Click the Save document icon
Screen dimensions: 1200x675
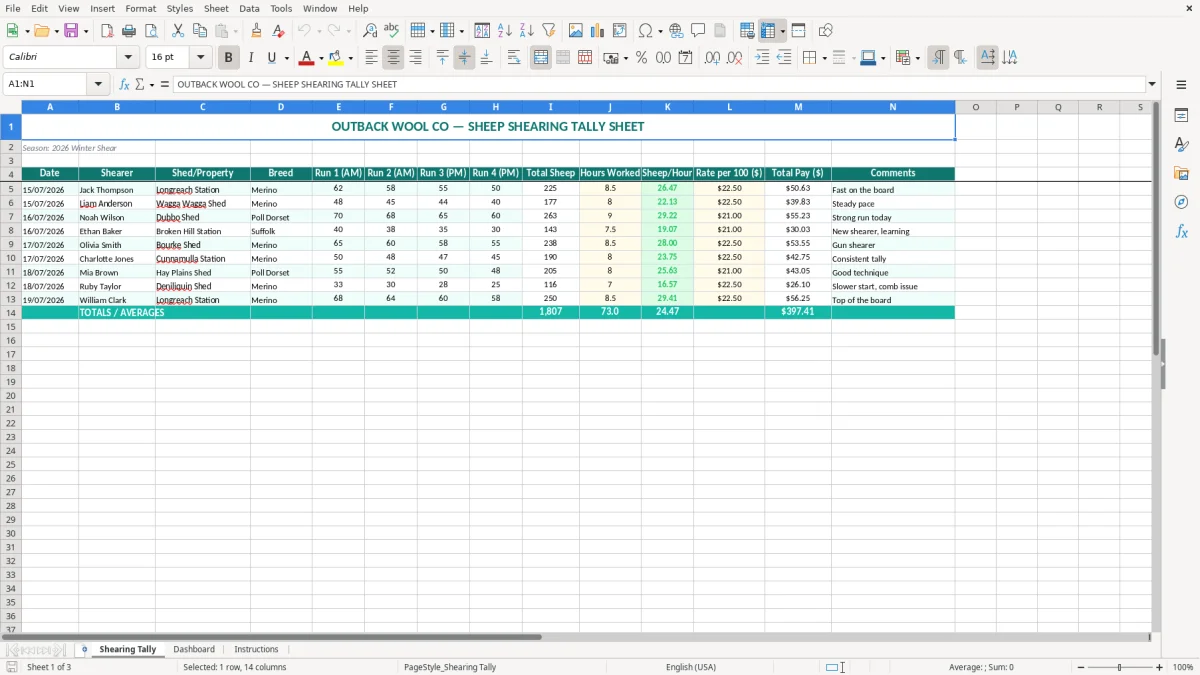tap(71, 31)
